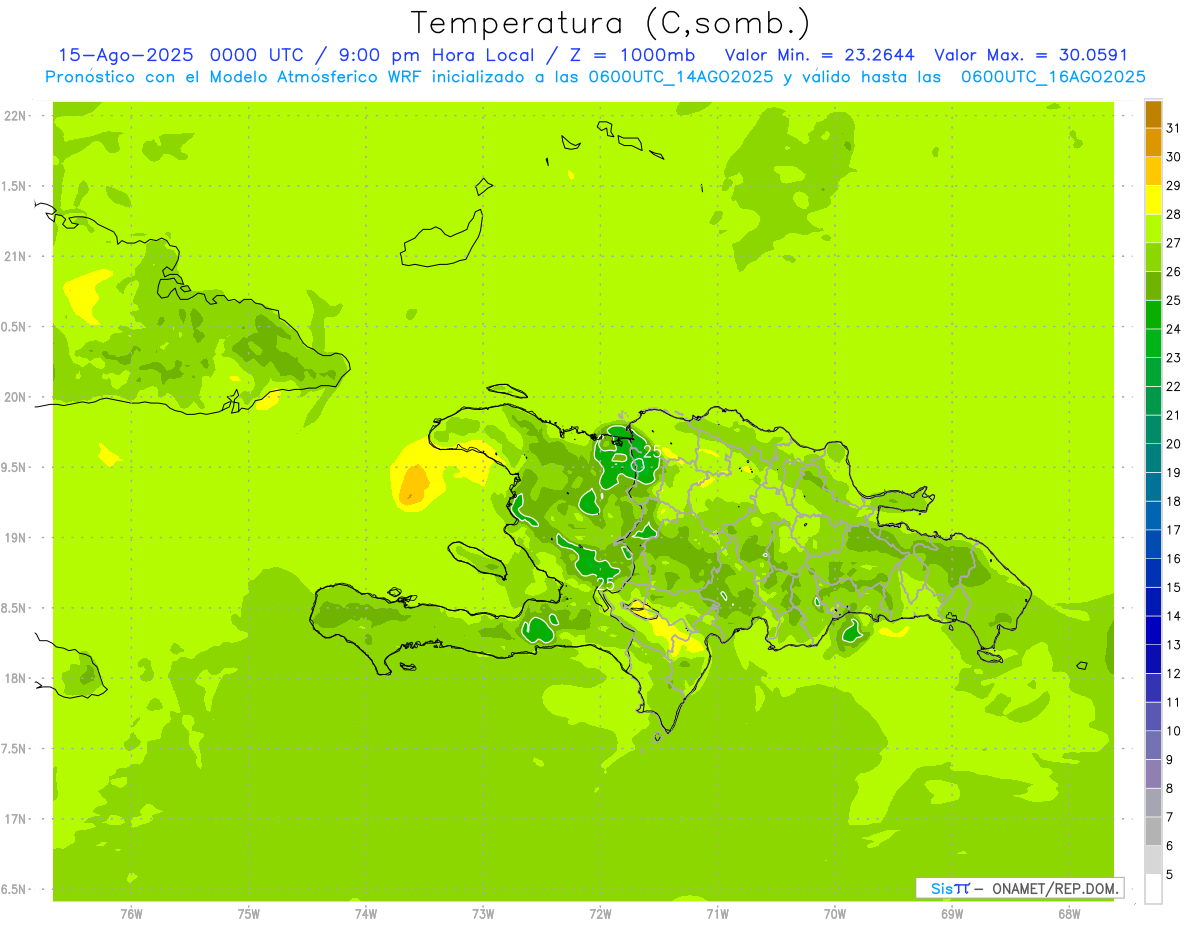
Task: Click the "69W" longitude axis label
Action: tap(952, 914)
